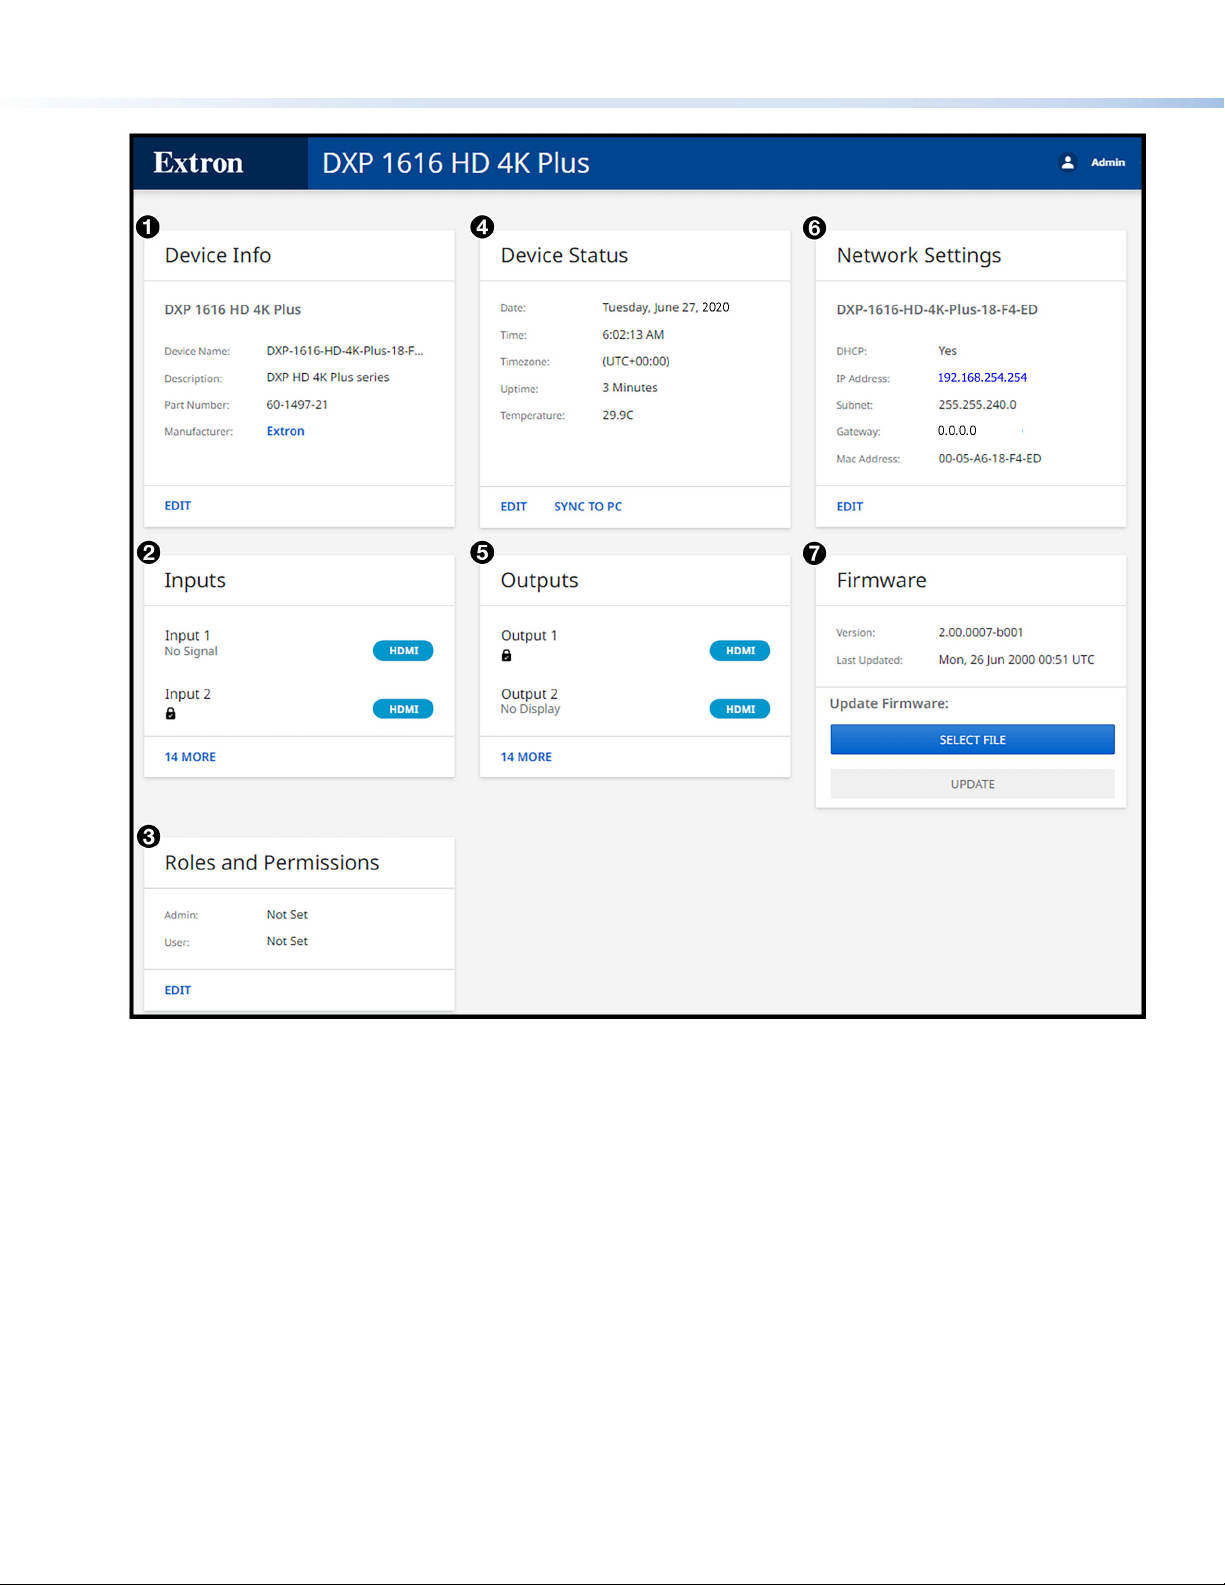This screenshot has height=1585, width=1225.
Task: Click the 'No Signal' status text
Action: (x=191, y=652)
